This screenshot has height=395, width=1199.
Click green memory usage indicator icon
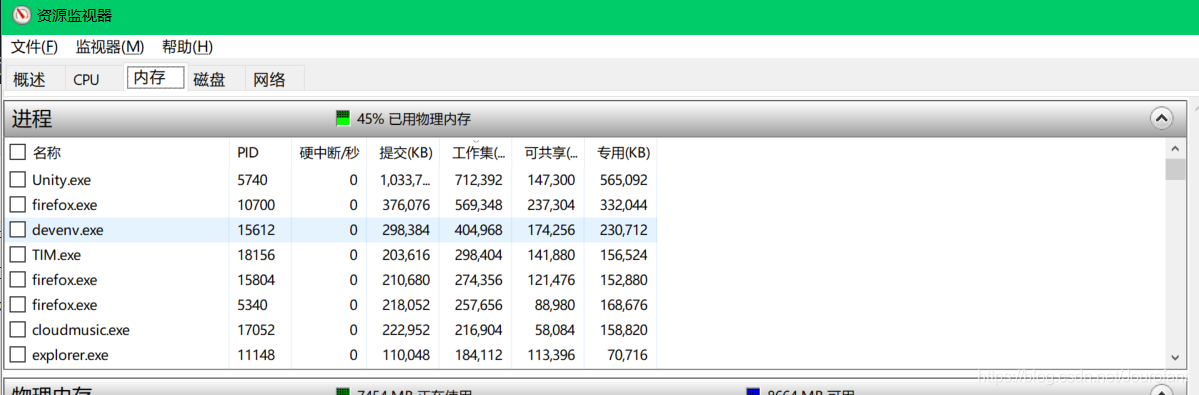pyautogui.click(x=343, y=119)
